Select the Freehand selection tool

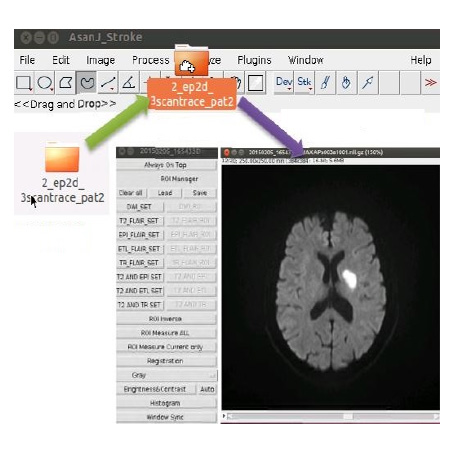point(87,83)
